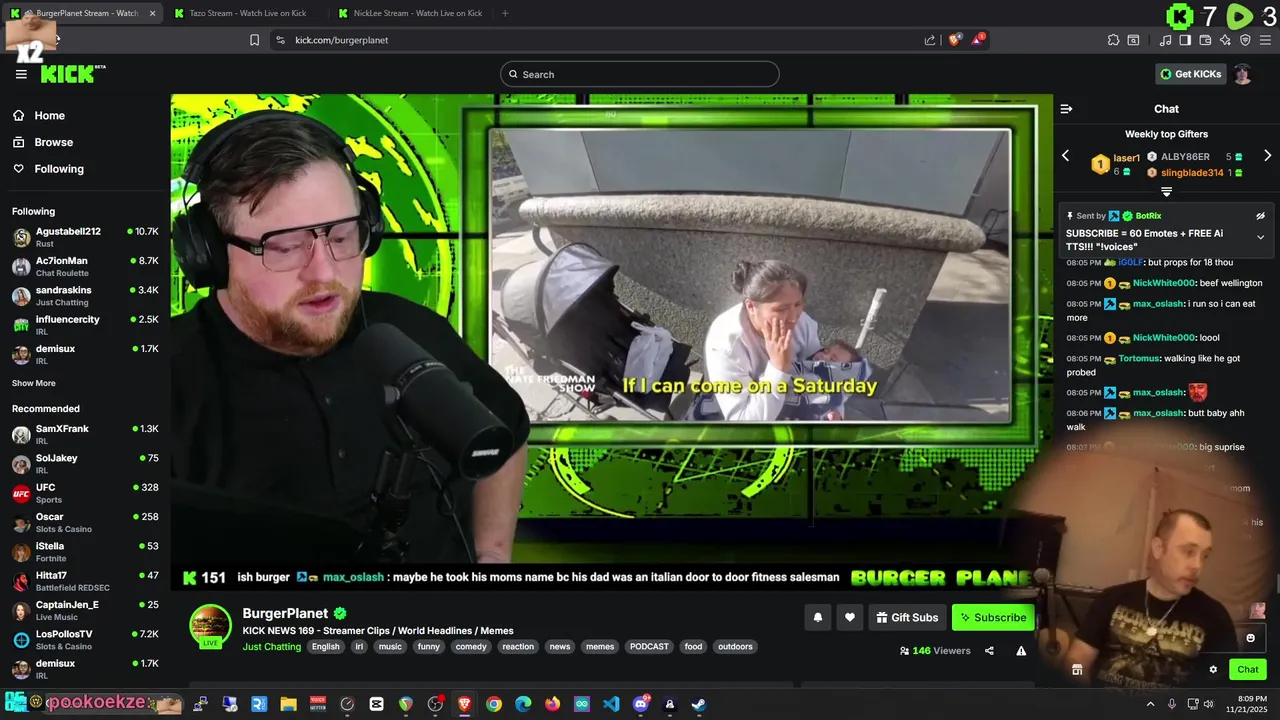Image resolution: width=1280 pixels, height=720 pixels.
Task: Open LosPollosTV recommended channel
Action: pyautogui.click(x=85, y=639)
